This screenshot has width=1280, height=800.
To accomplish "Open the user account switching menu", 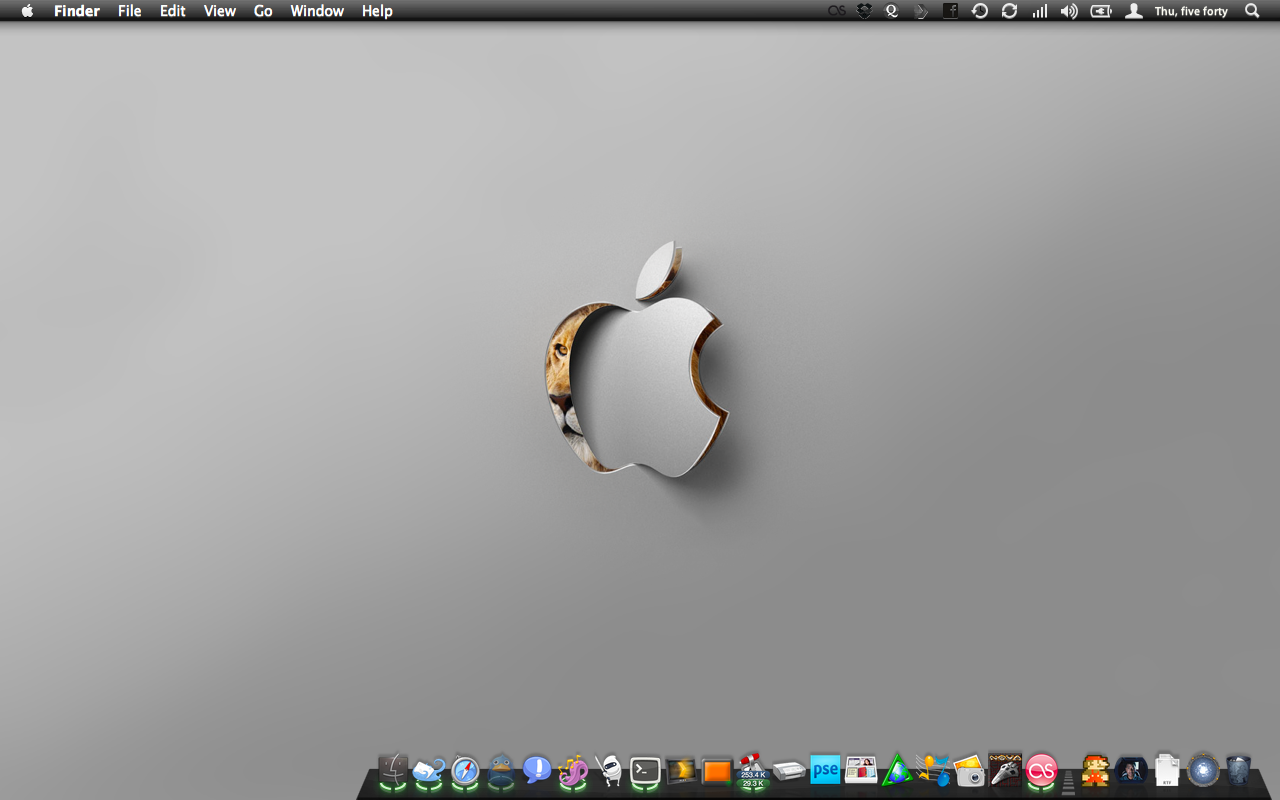I will 1133,11.
